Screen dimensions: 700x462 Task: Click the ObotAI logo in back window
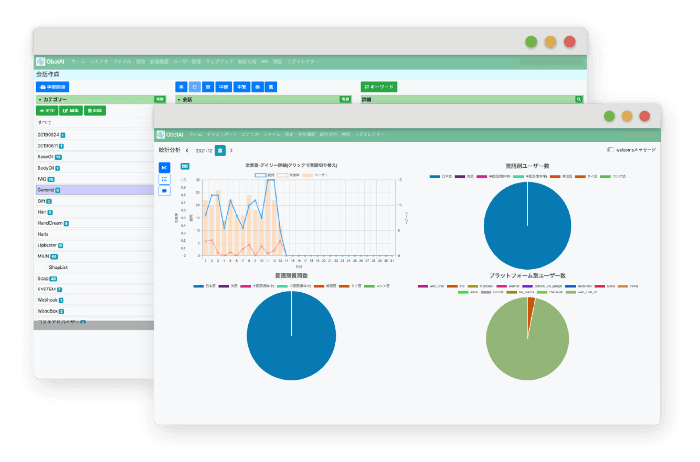coord(50,62)
